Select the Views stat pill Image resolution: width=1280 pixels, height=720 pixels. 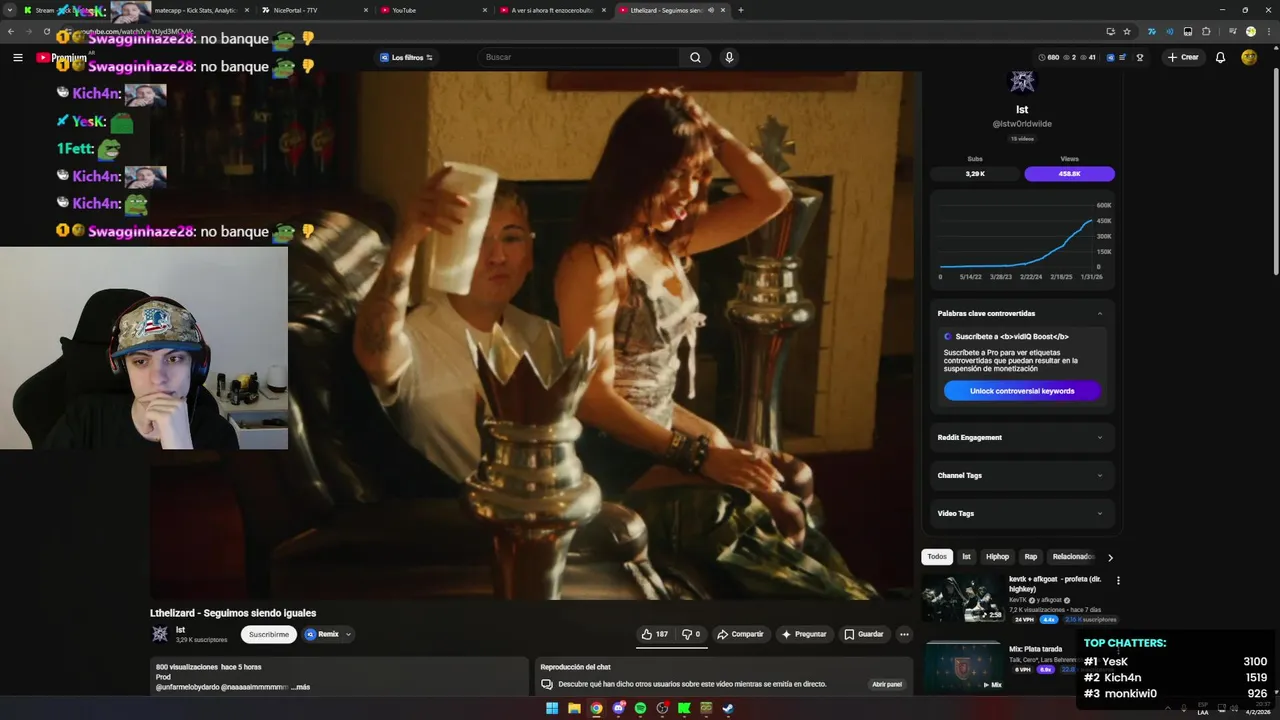click(1069, 174)
